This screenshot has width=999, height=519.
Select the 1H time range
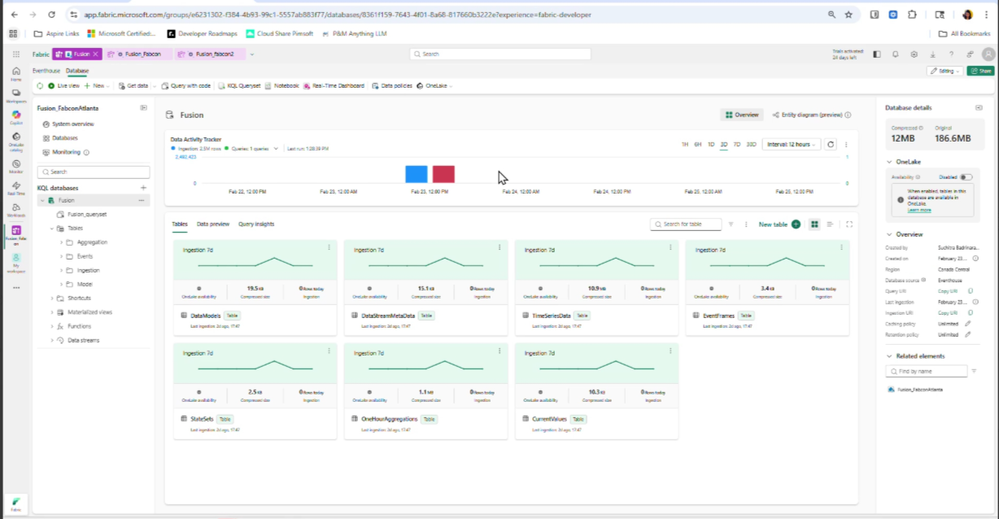[685, 145]
